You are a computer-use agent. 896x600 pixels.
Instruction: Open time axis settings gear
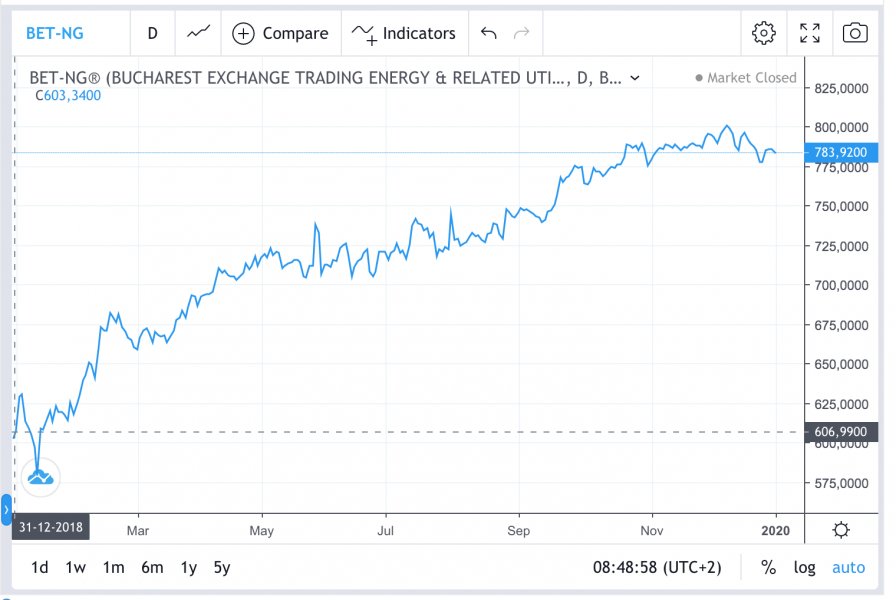coord(841,529)
